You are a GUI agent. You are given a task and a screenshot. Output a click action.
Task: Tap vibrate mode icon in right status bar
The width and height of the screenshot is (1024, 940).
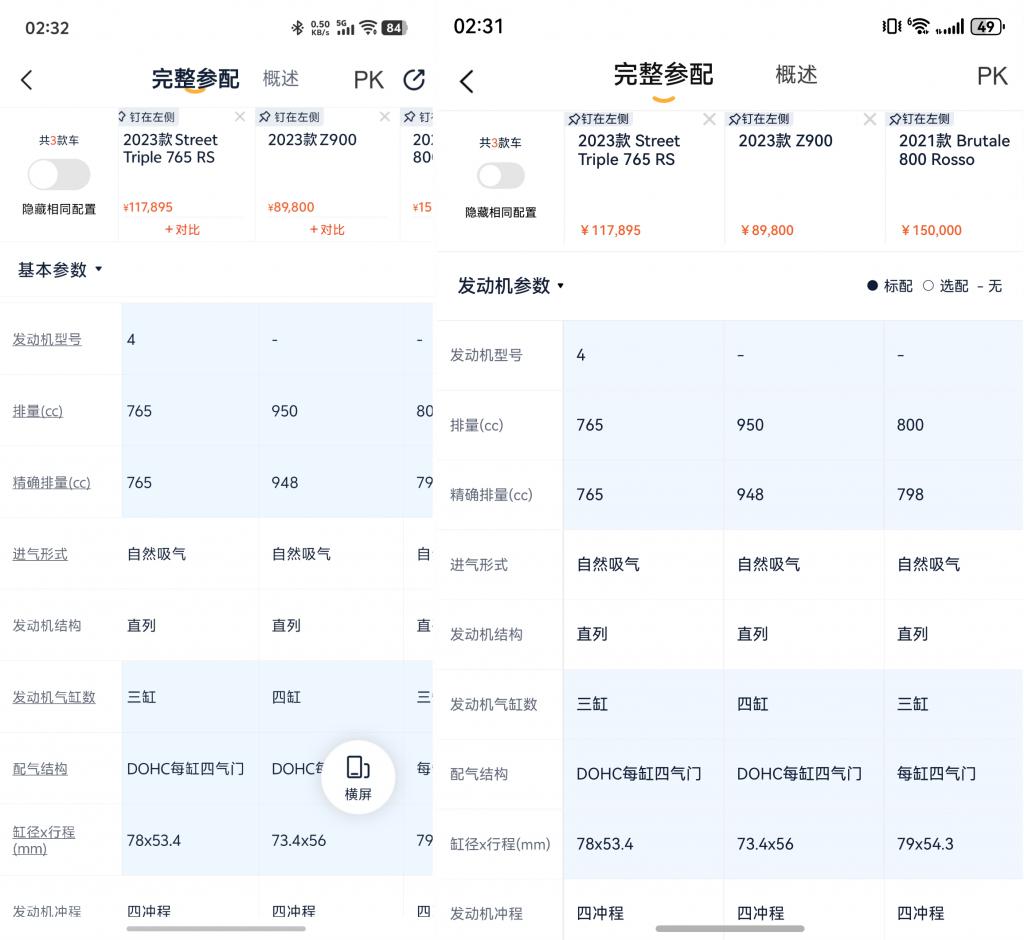click(x=891, y=26)
